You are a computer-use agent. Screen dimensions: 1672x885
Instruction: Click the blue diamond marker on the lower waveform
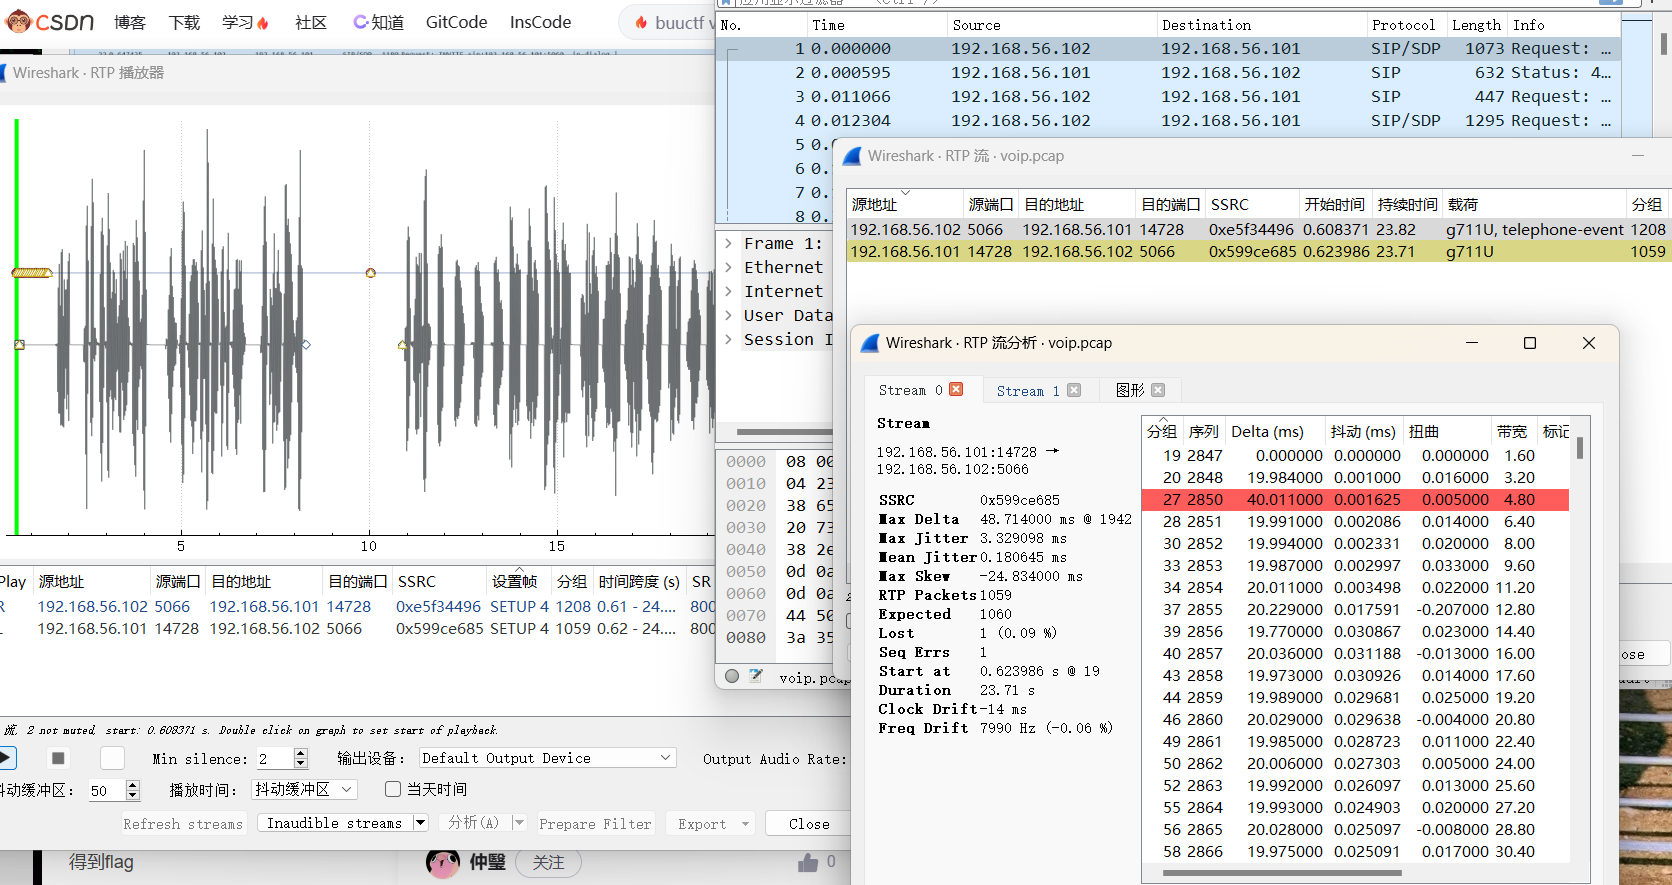(x=306, y=344)
